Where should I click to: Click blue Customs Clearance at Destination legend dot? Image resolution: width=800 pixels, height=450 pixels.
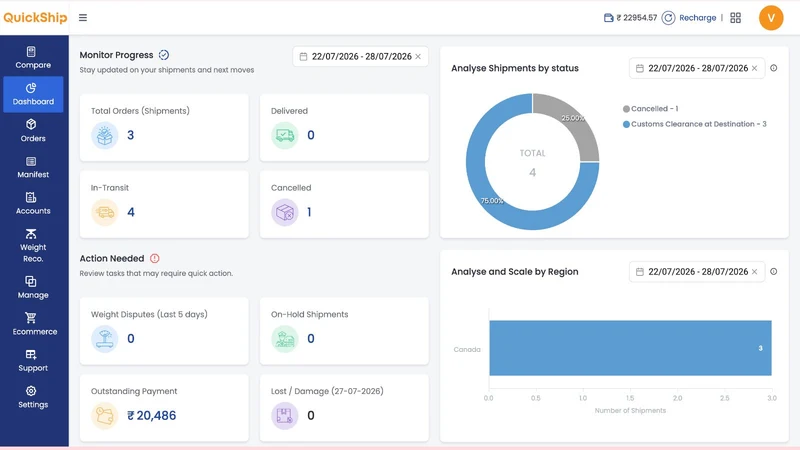626,124
